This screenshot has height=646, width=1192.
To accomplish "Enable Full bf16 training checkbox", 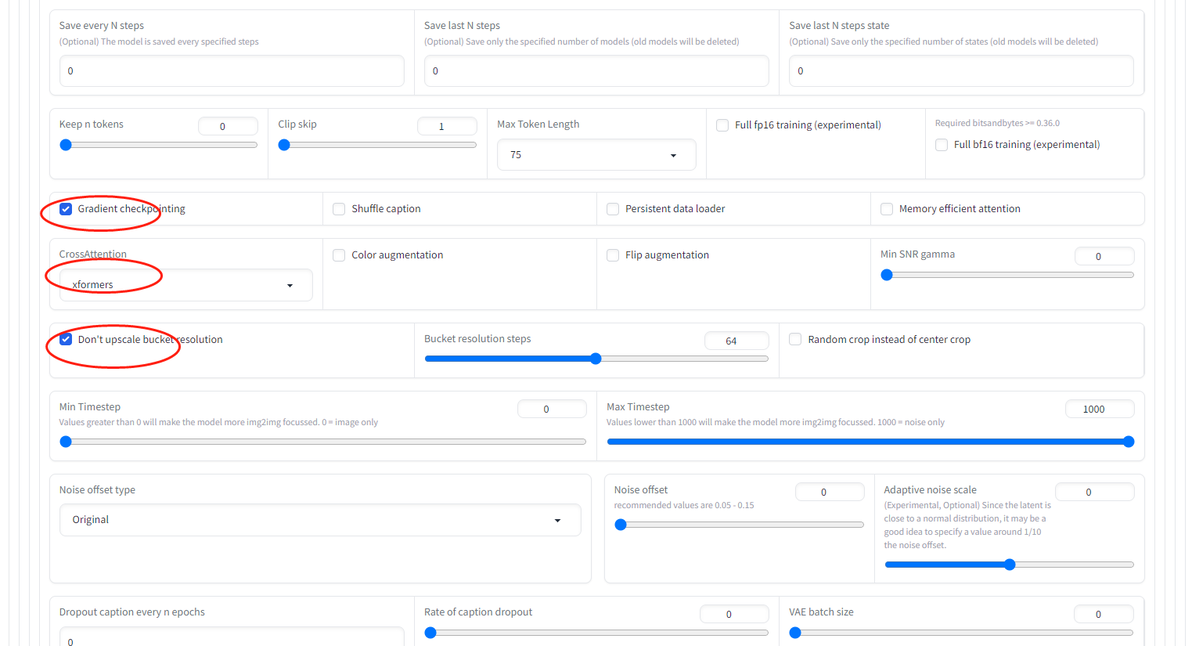I will (942, 144).
